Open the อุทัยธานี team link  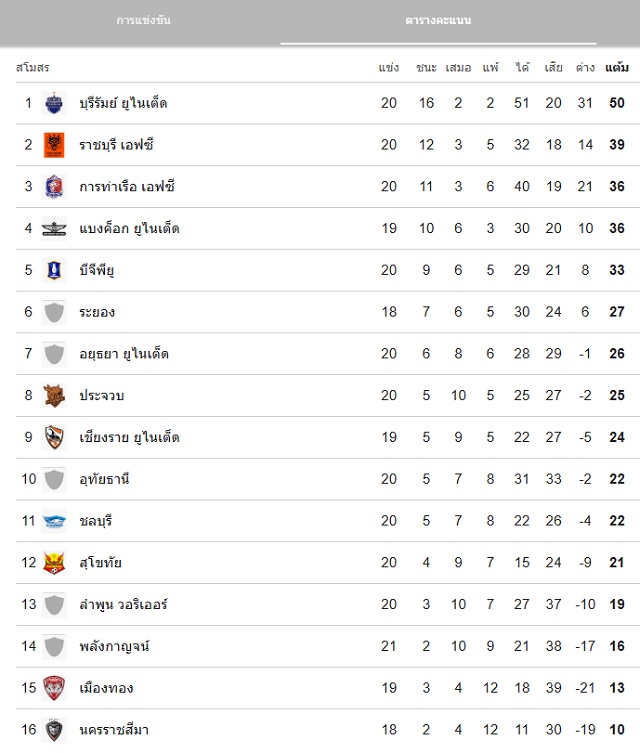point(105,479)
